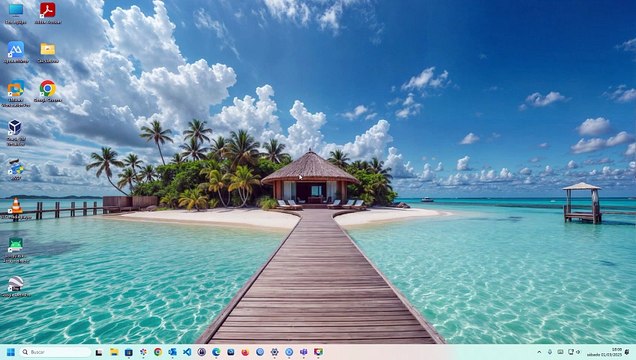
Task: Open Outlook from the taskbar
Action: (x=172, y=352)
